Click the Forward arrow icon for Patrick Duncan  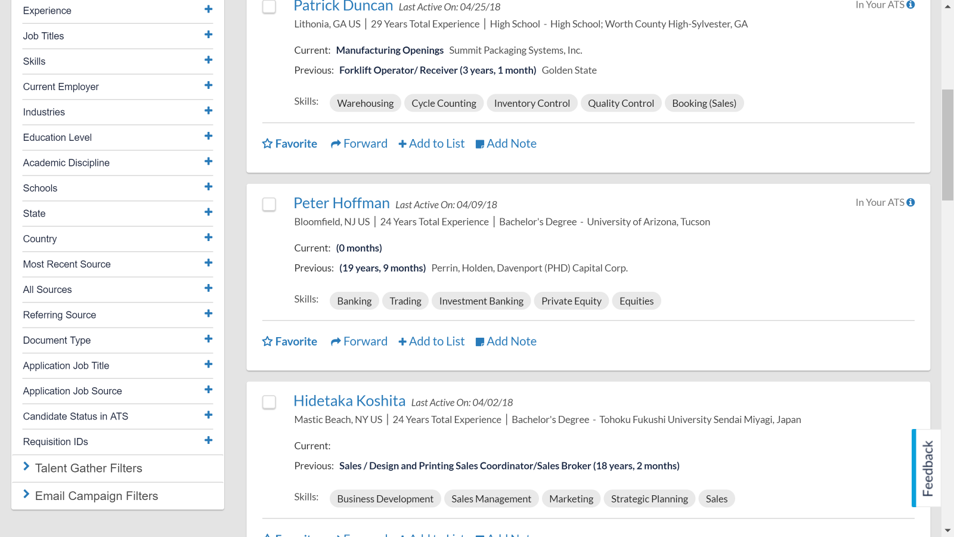[336, 144]
